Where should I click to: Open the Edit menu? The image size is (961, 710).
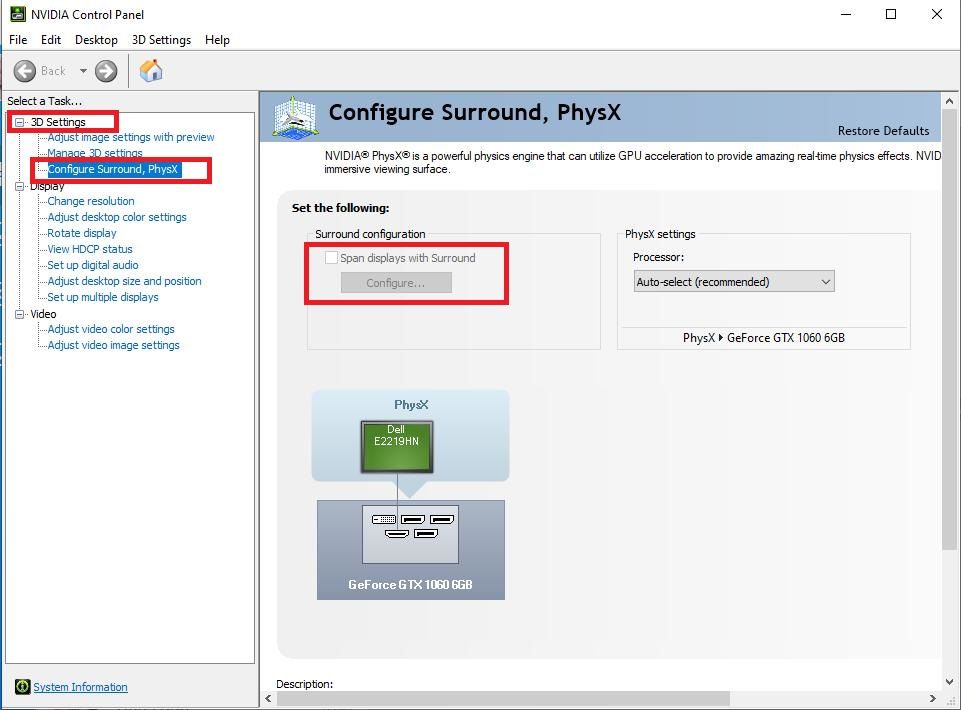coord(51,40)
